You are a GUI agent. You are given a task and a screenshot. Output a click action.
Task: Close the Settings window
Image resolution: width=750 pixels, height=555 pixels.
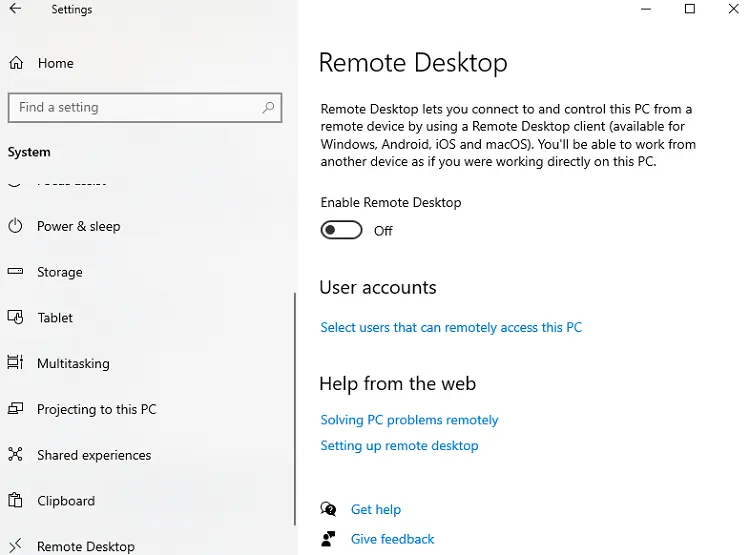(734, 9)
